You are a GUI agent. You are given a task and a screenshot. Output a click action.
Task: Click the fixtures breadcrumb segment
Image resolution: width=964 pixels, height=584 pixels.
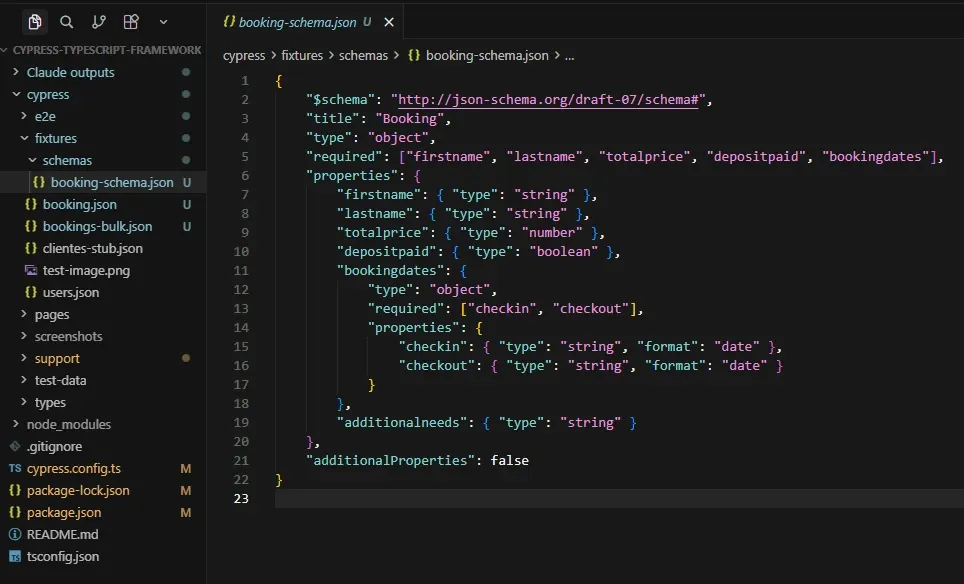click(x=302, y=55)
